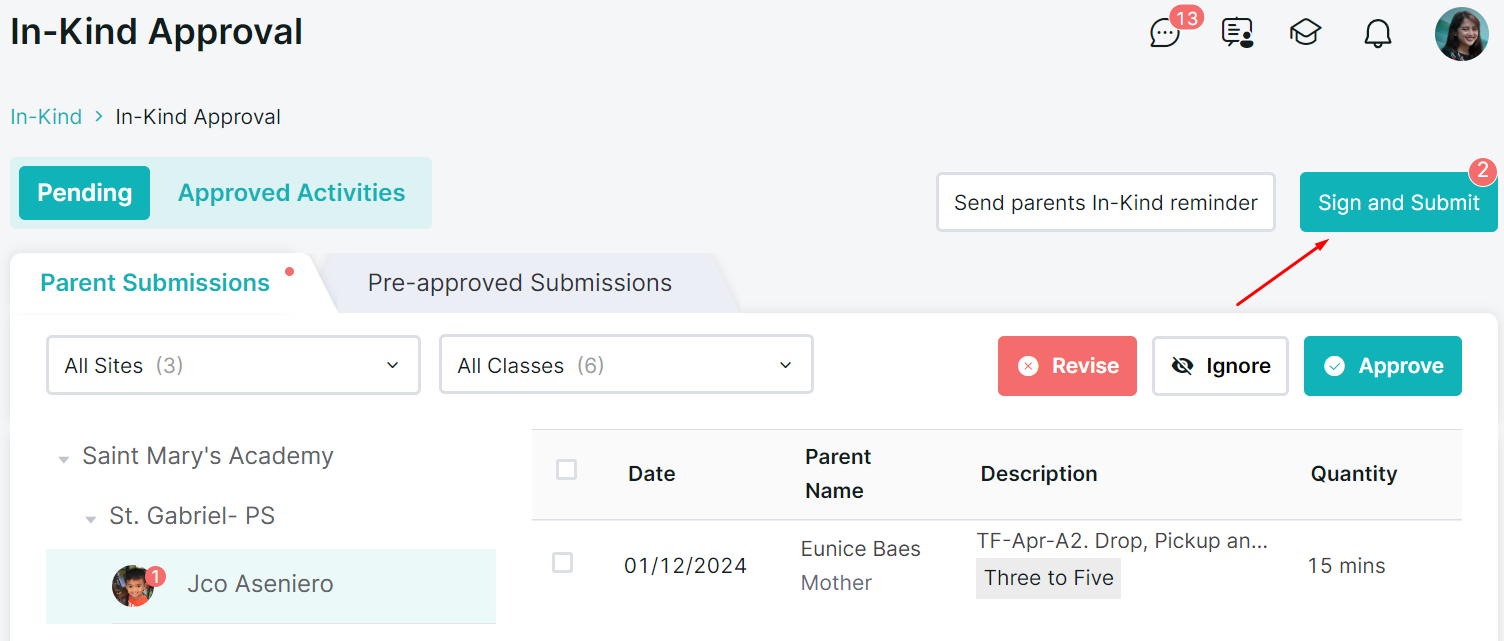Open the teacher messaging icon in the header

pos(1237,33)
